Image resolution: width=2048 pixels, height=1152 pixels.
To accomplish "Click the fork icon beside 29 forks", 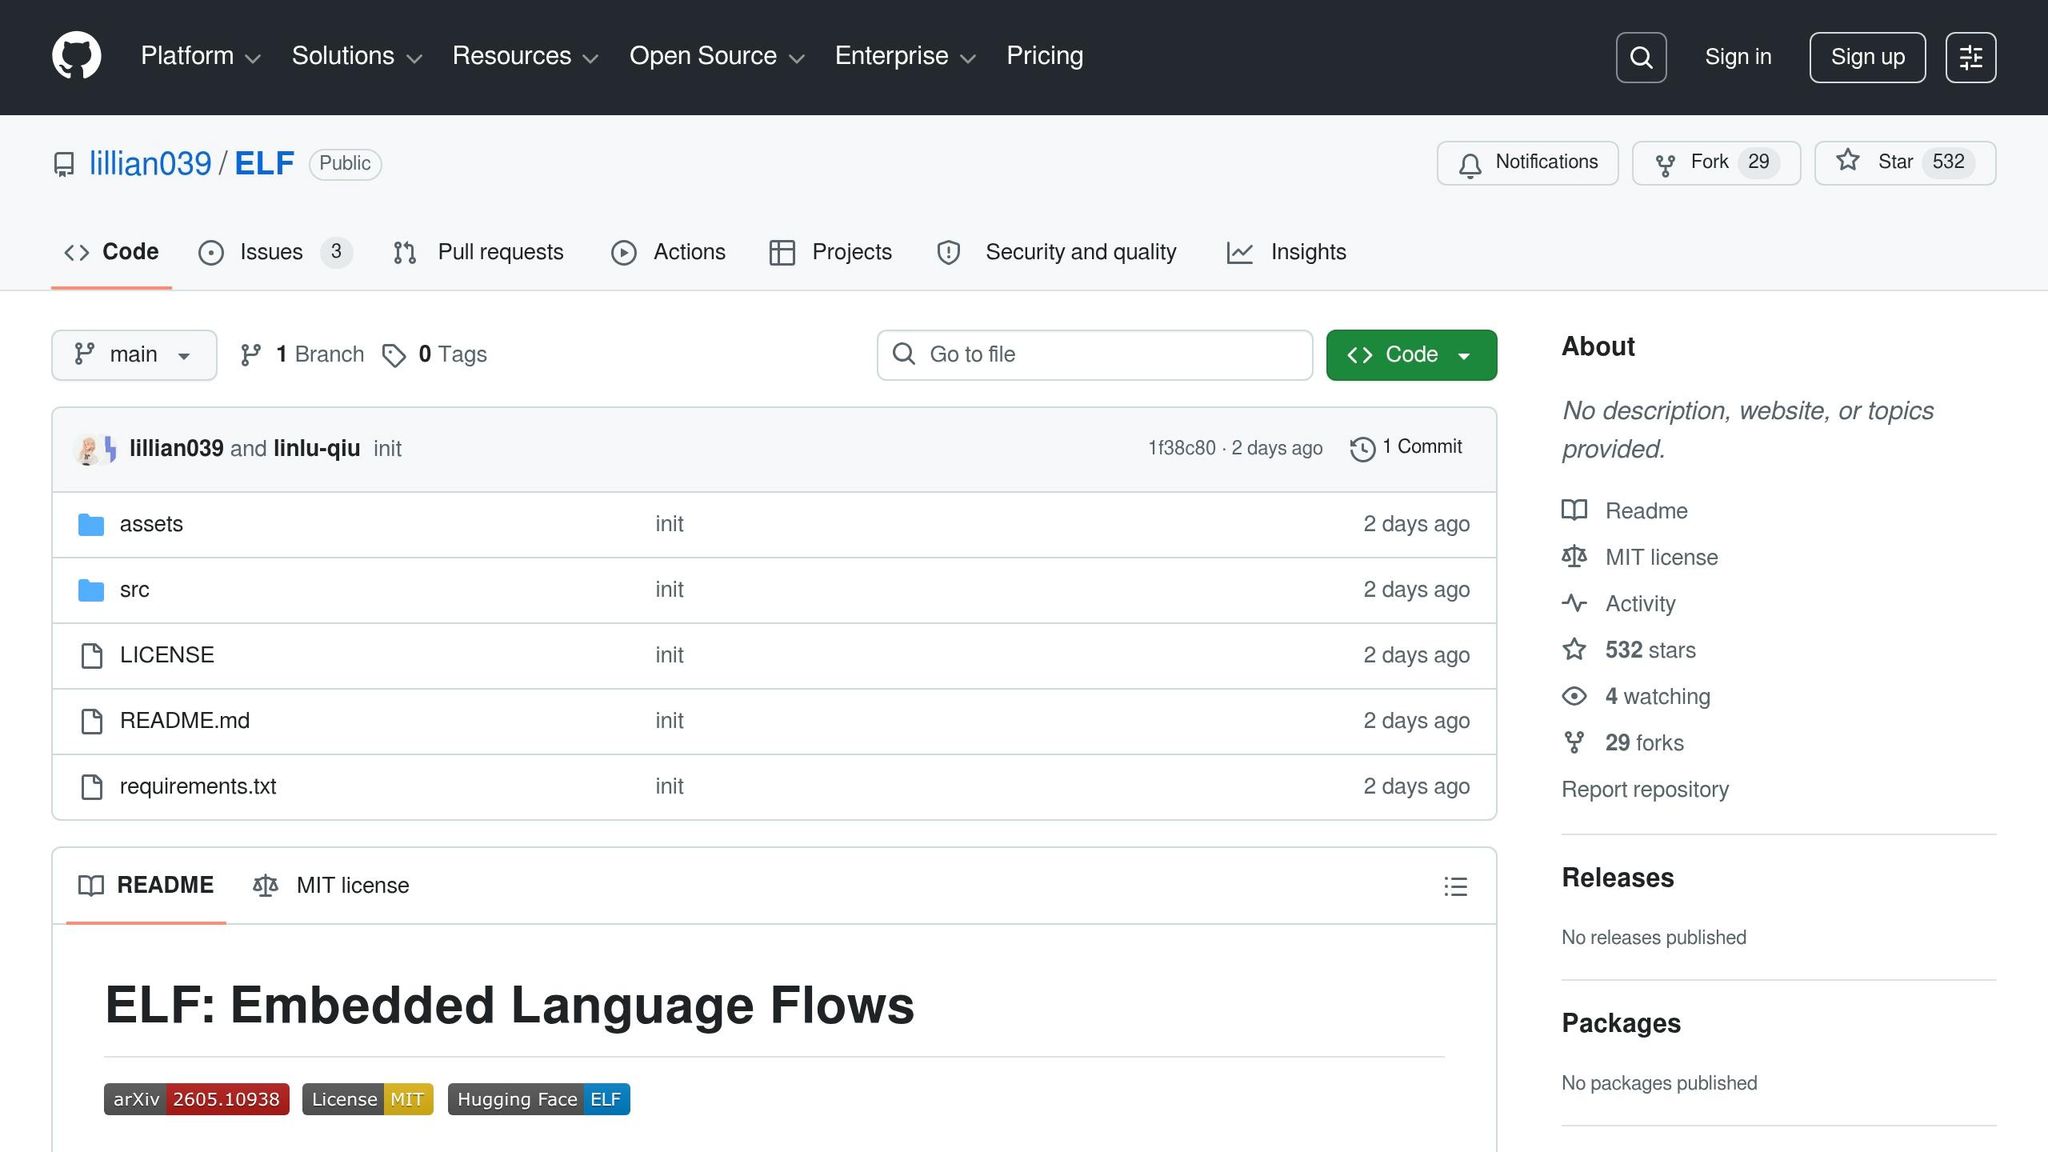I will click(1574, 742).
